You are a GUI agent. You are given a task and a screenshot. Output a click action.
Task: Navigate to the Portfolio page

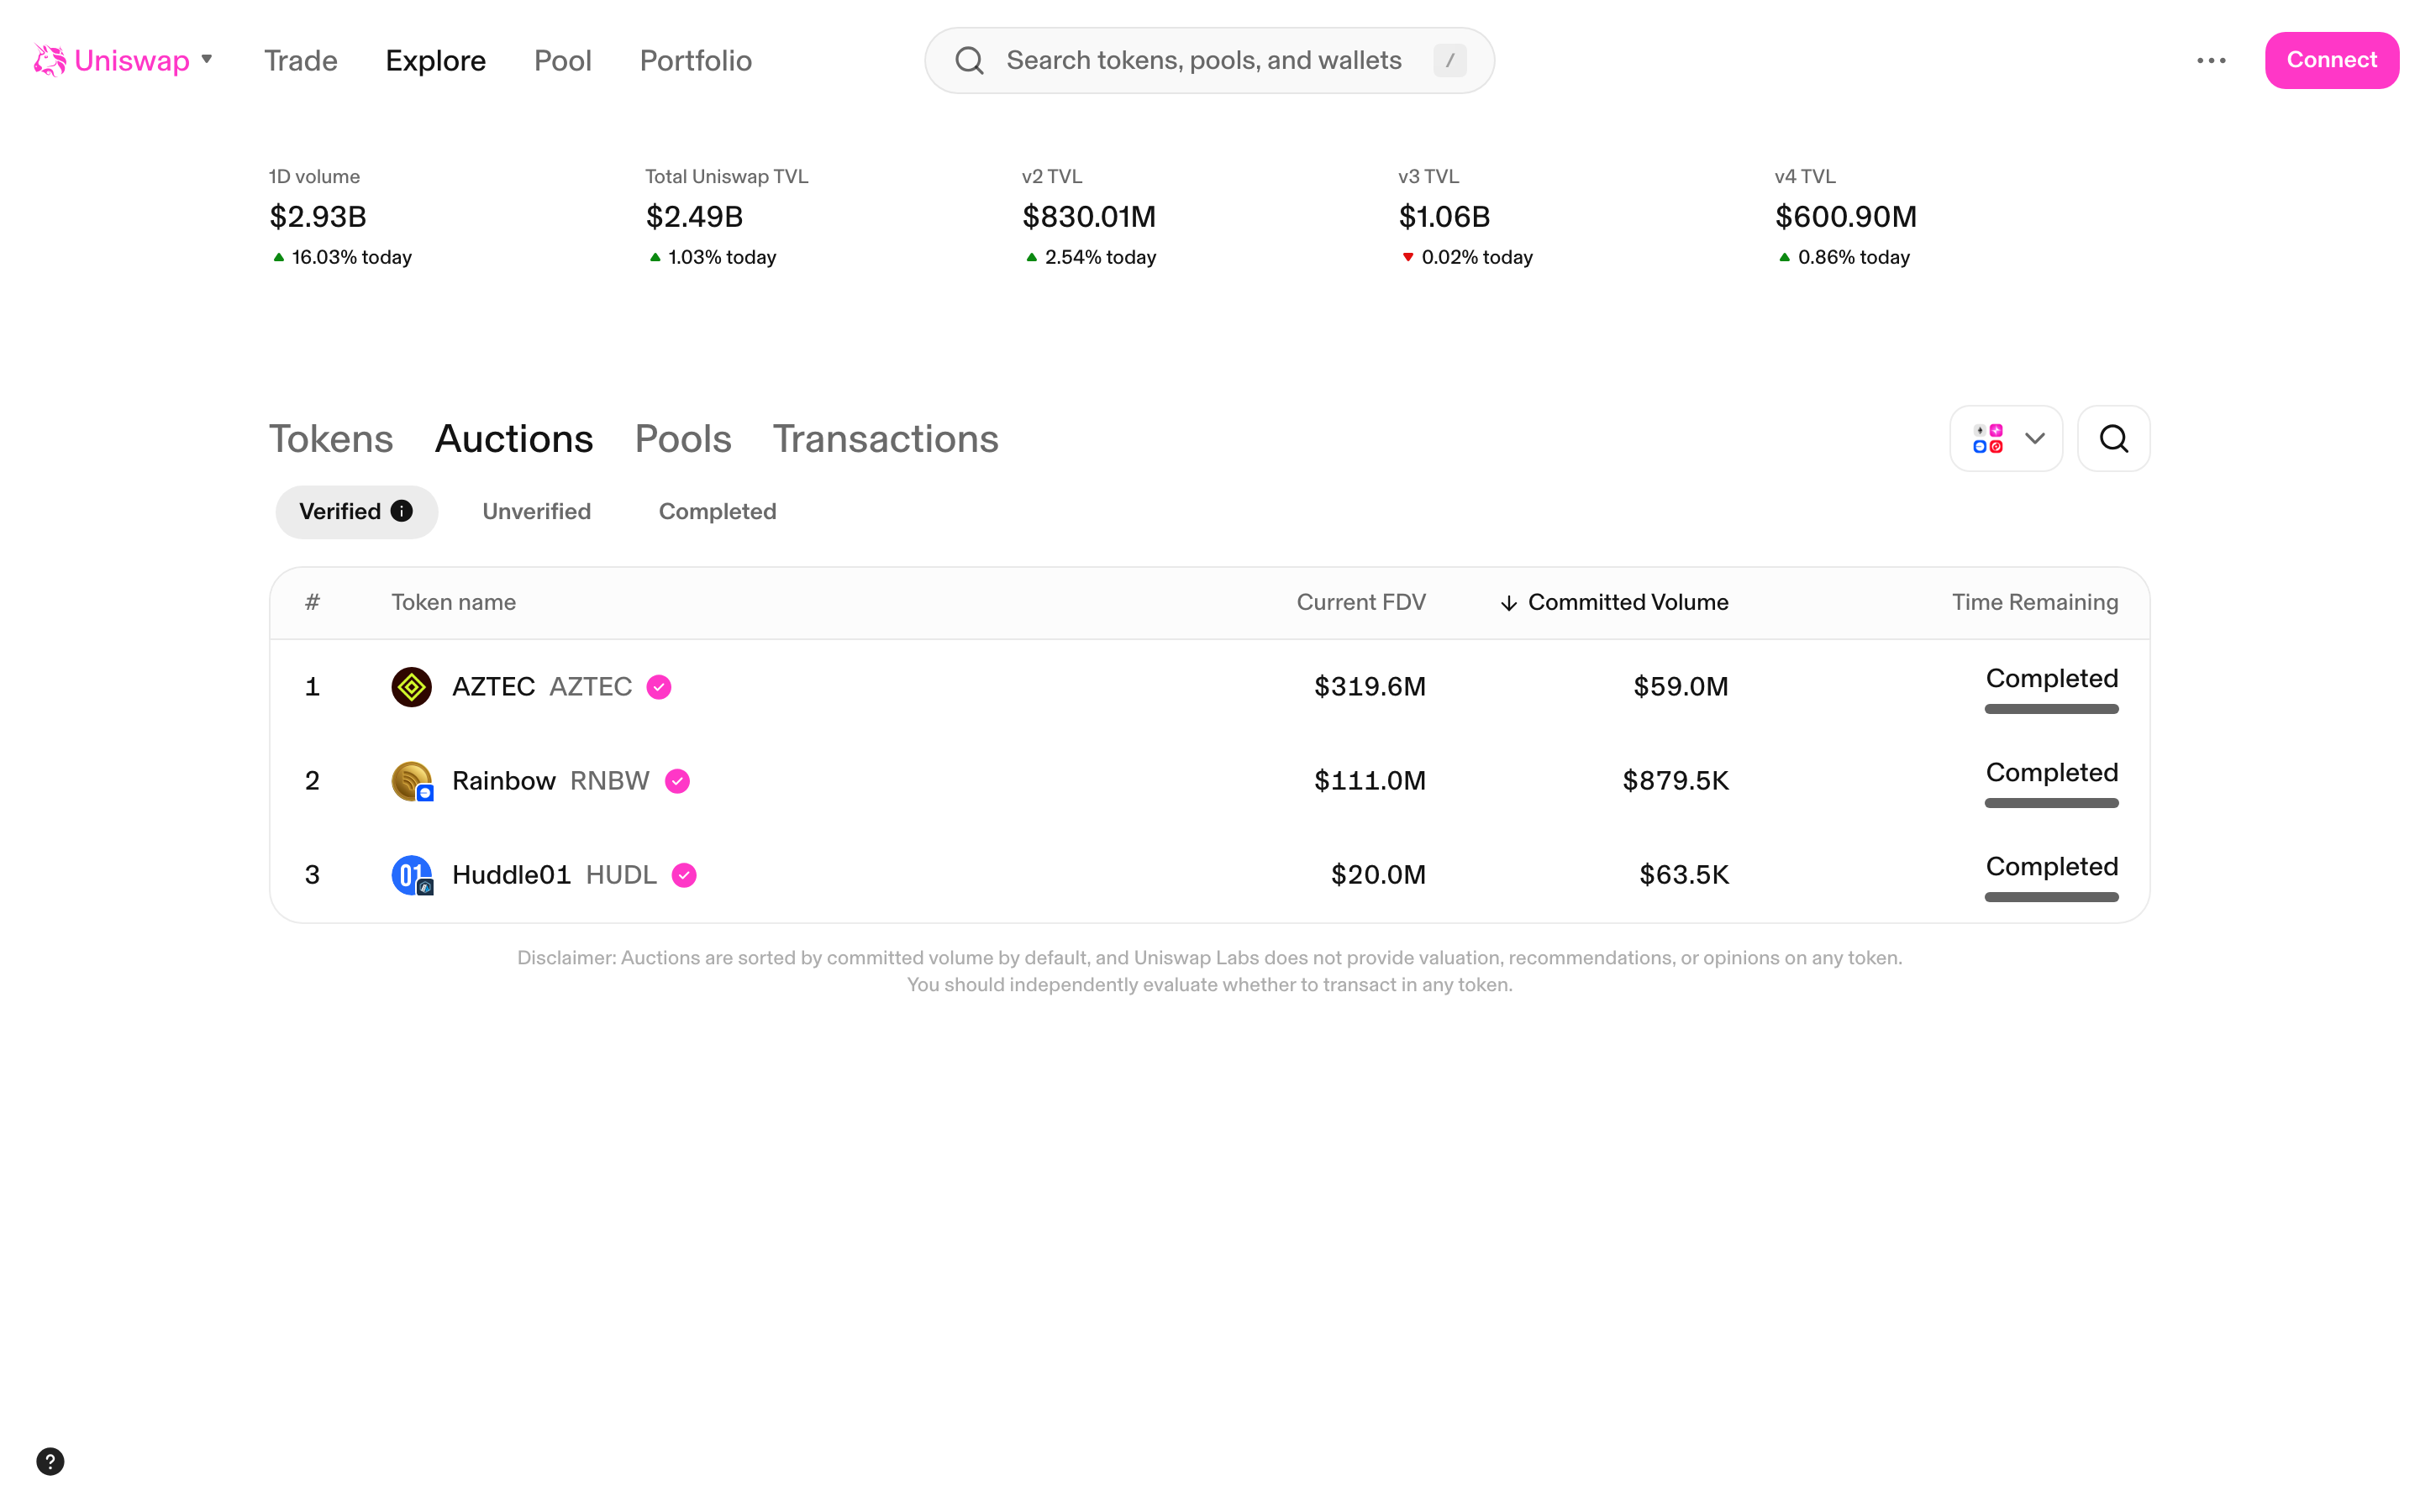695,60
